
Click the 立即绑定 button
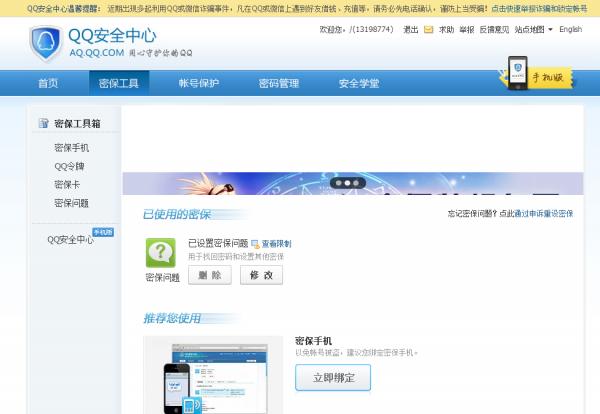333,378
